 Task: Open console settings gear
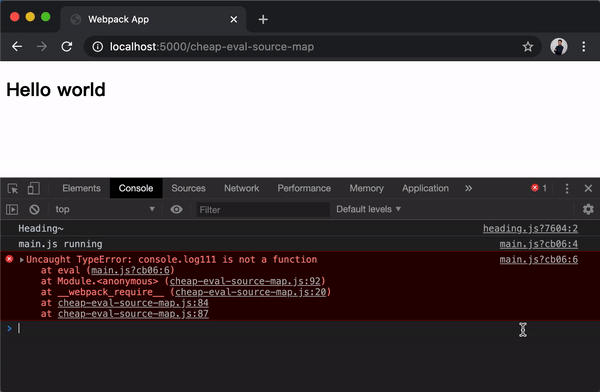588,209
